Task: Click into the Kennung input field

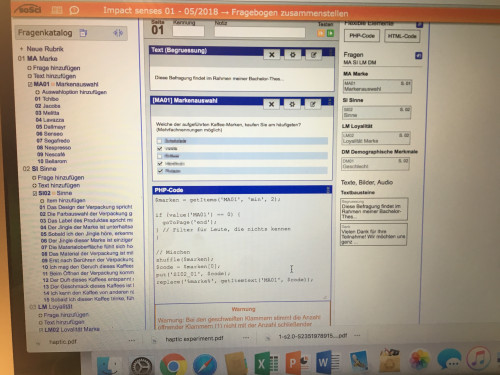Action: (188, 31)
